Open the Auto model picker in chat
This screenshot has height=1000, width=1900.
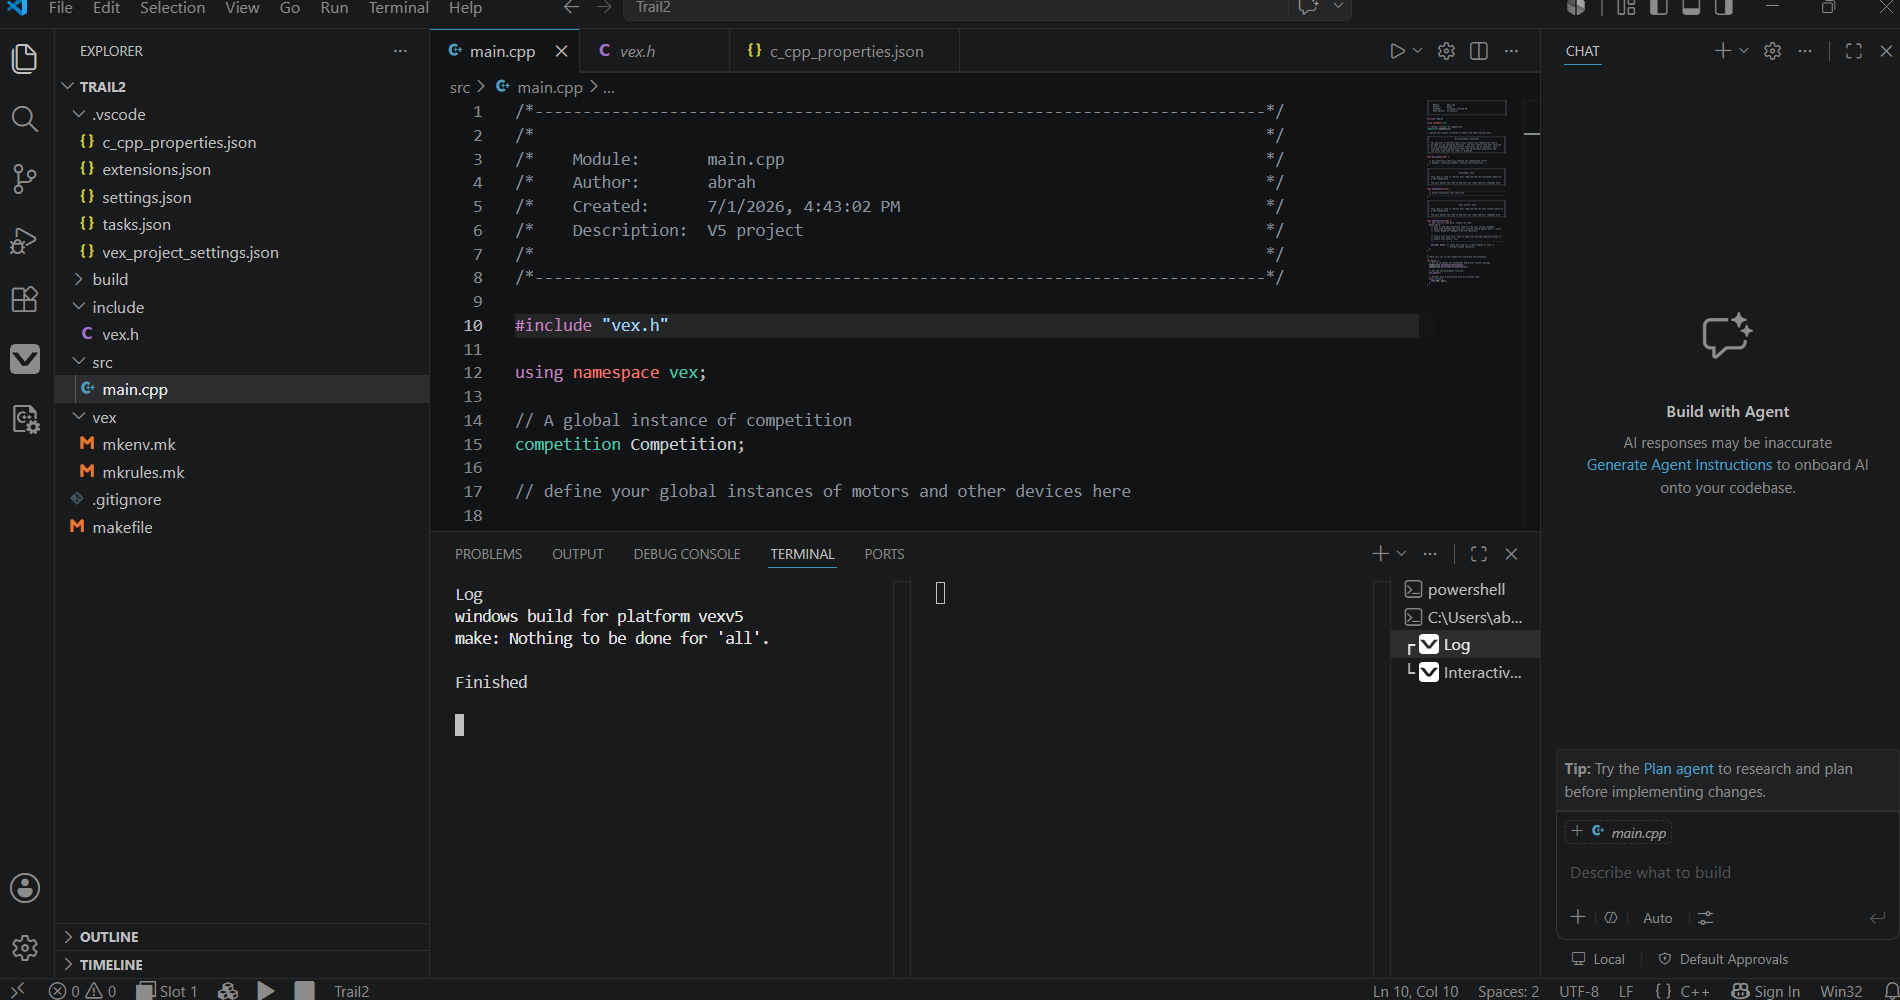[1657, 918]
